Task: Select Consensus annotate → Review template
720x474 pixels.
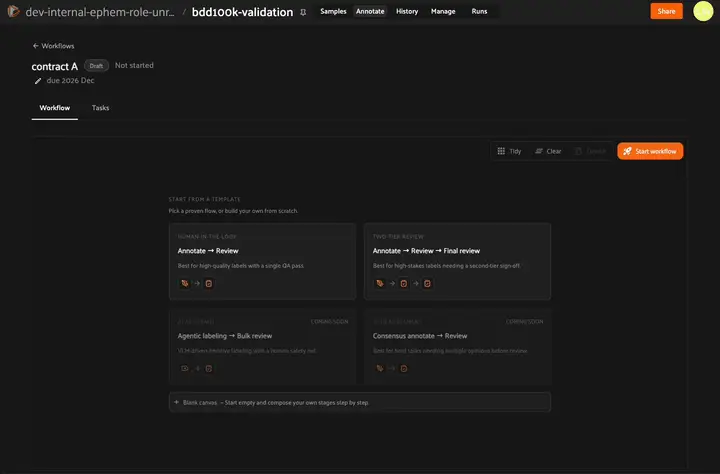Action: pyautogui.click(x=457, y=346)
